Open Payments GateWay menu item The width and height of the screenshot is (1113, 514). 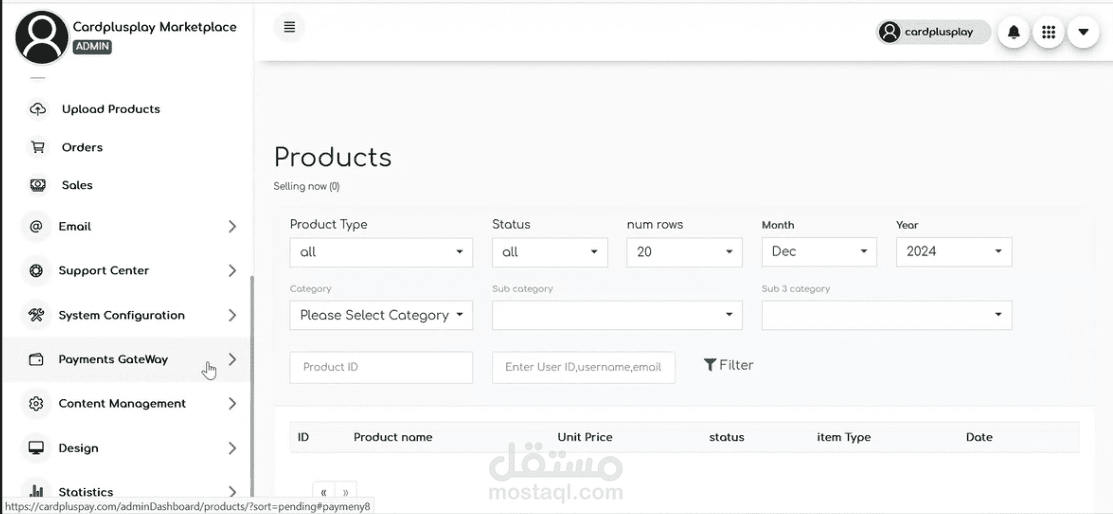click(113, 359)
